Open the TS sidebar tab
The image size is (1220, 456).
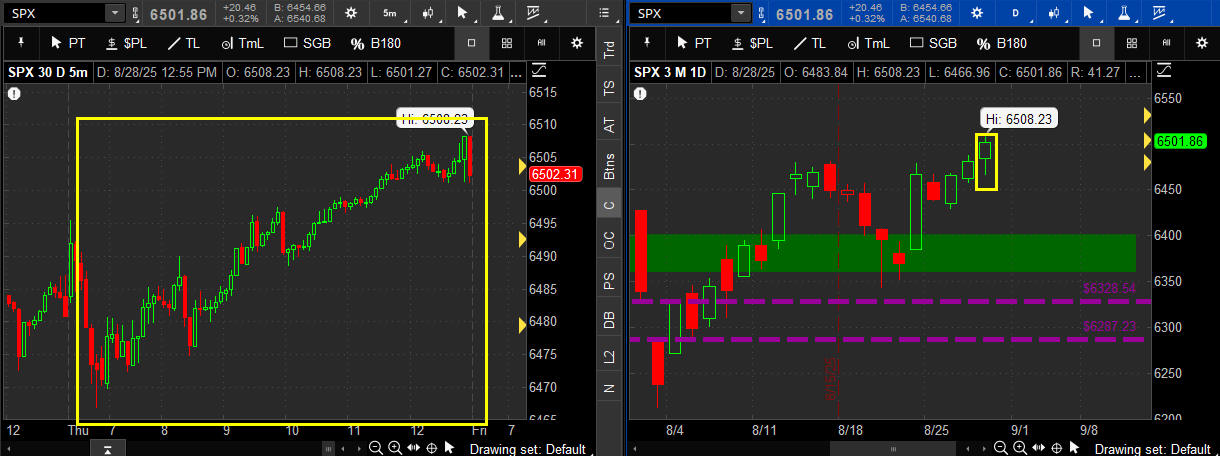click(x=609, y=88)
